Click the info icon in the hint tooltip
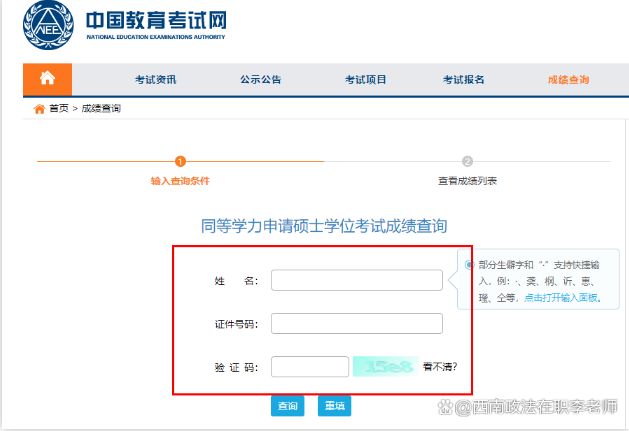629x431 pixels. coord(468,265)
